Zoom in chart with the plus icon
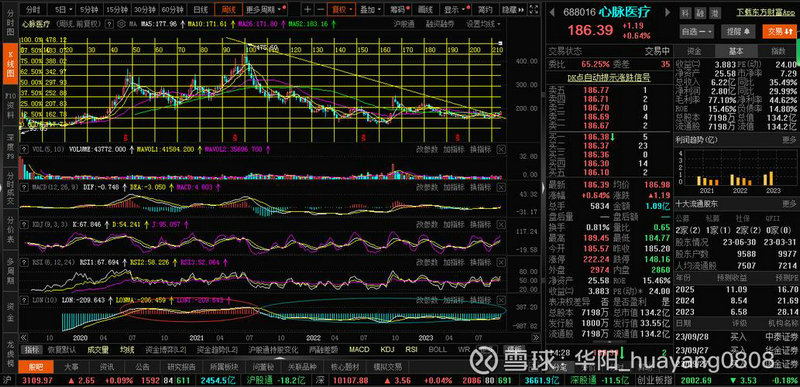 tap(307, 10)
